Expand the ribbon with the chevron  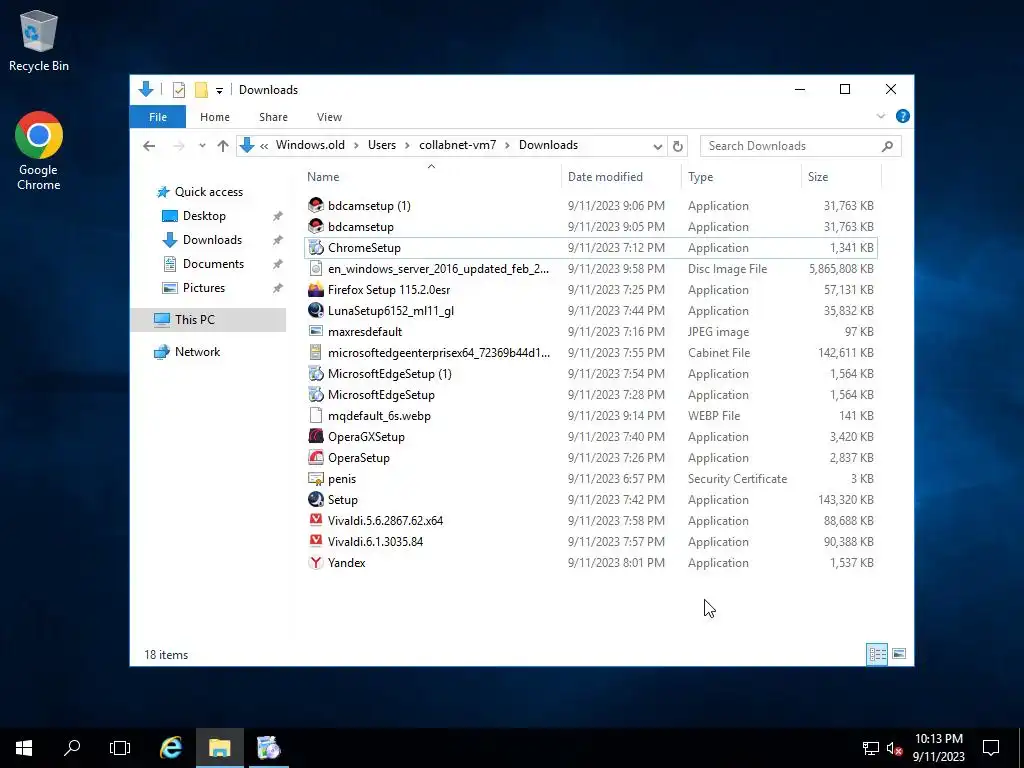tap(880, 116)
